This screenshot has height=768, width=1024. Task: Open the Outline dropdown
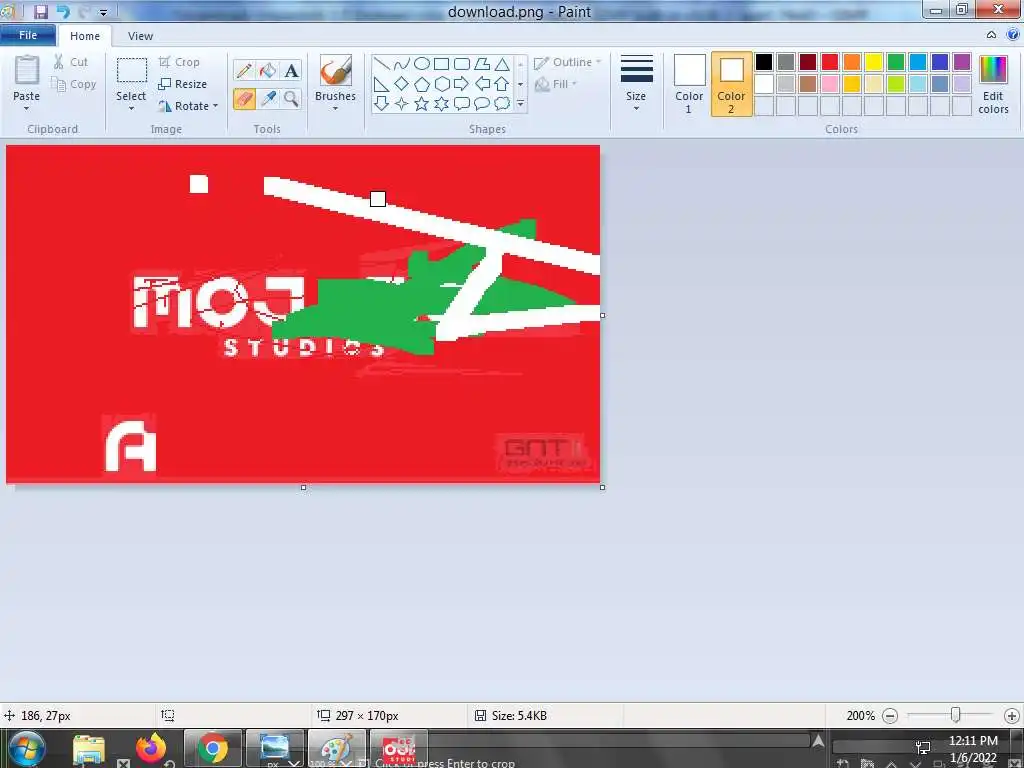tap(568, 63)
